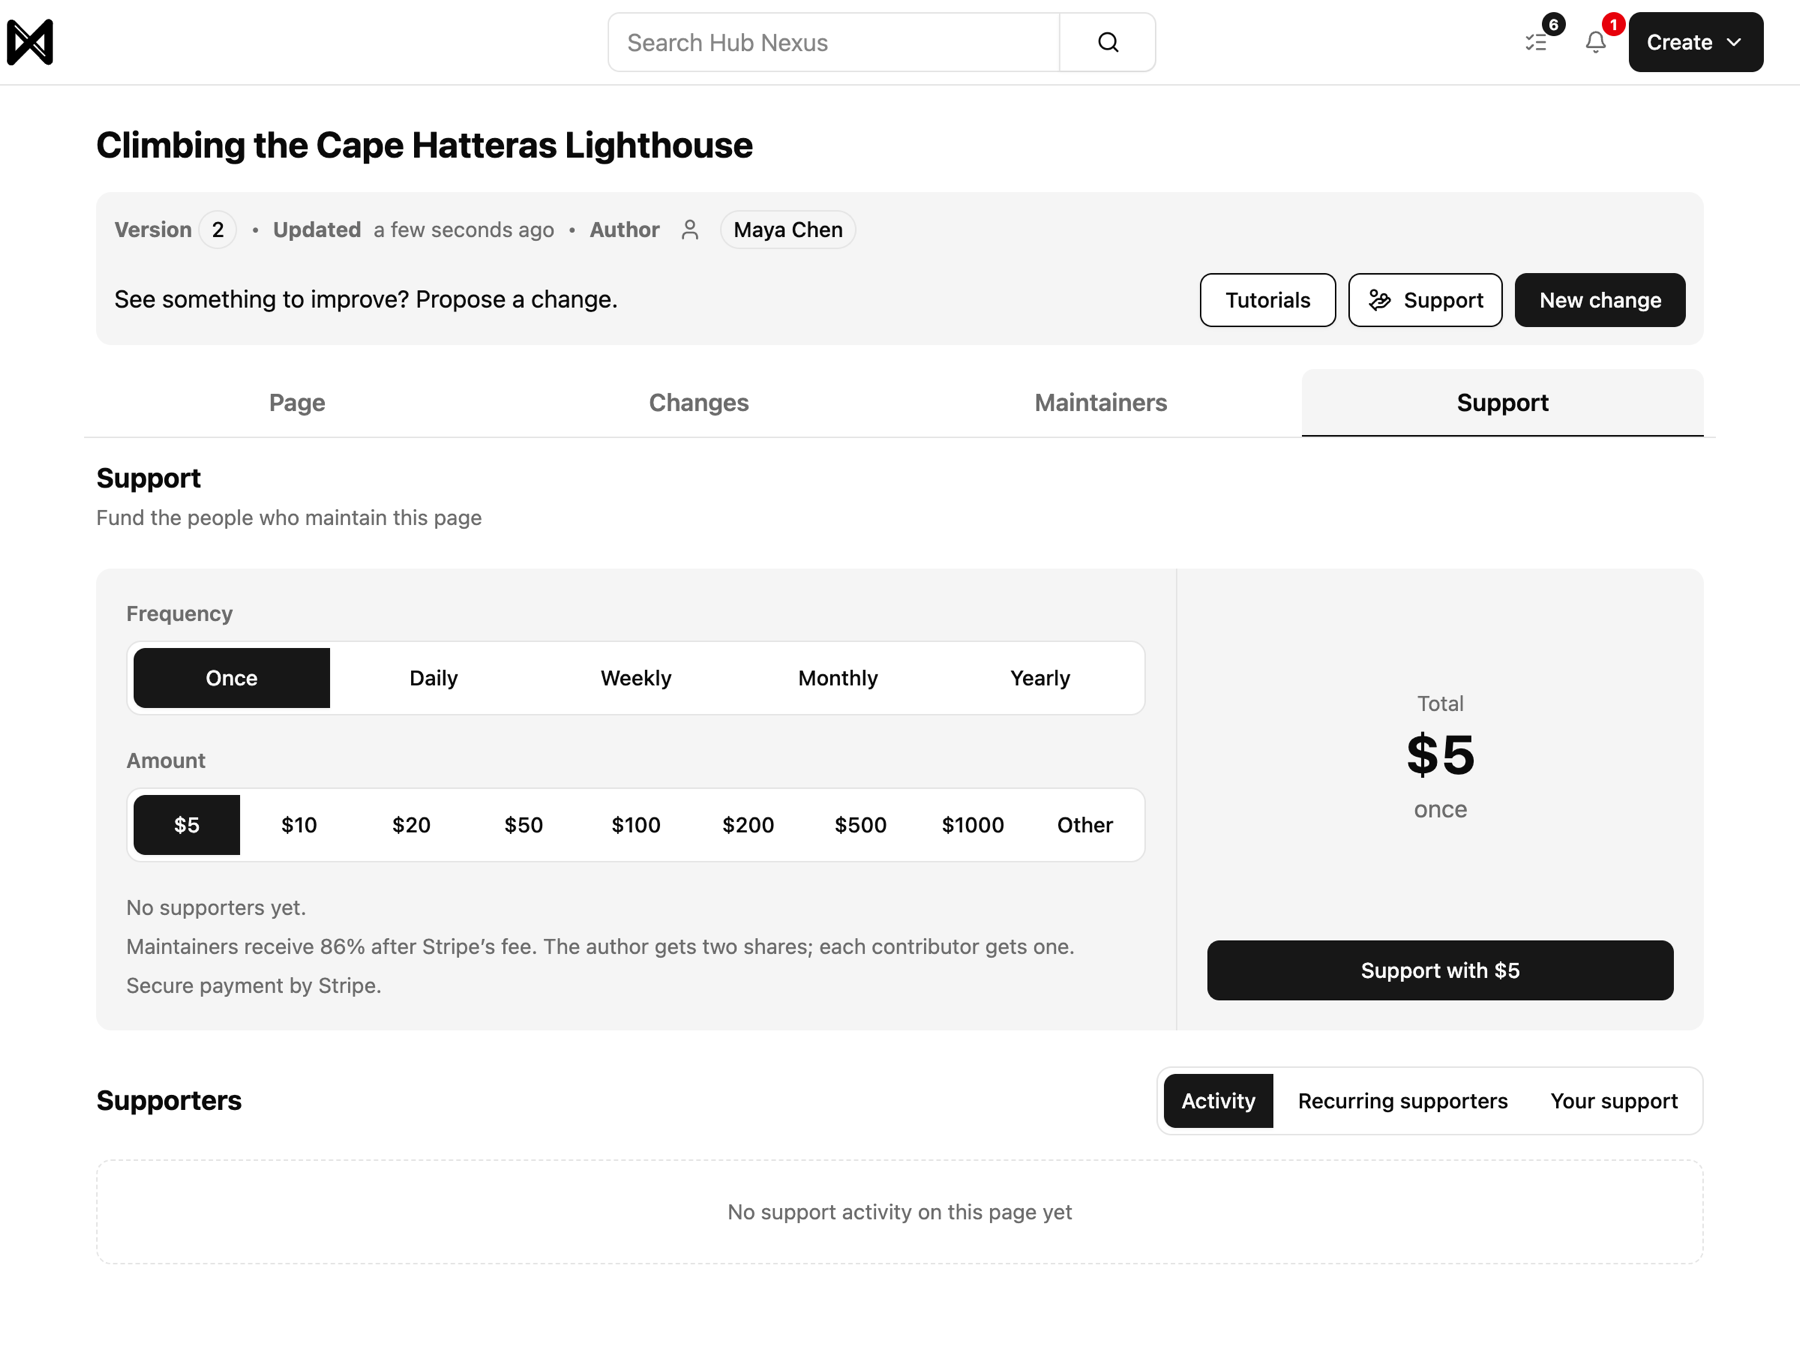Select the Daily frequency option
Screen dimensions: 1800x1350
click(x=434, y=678)
